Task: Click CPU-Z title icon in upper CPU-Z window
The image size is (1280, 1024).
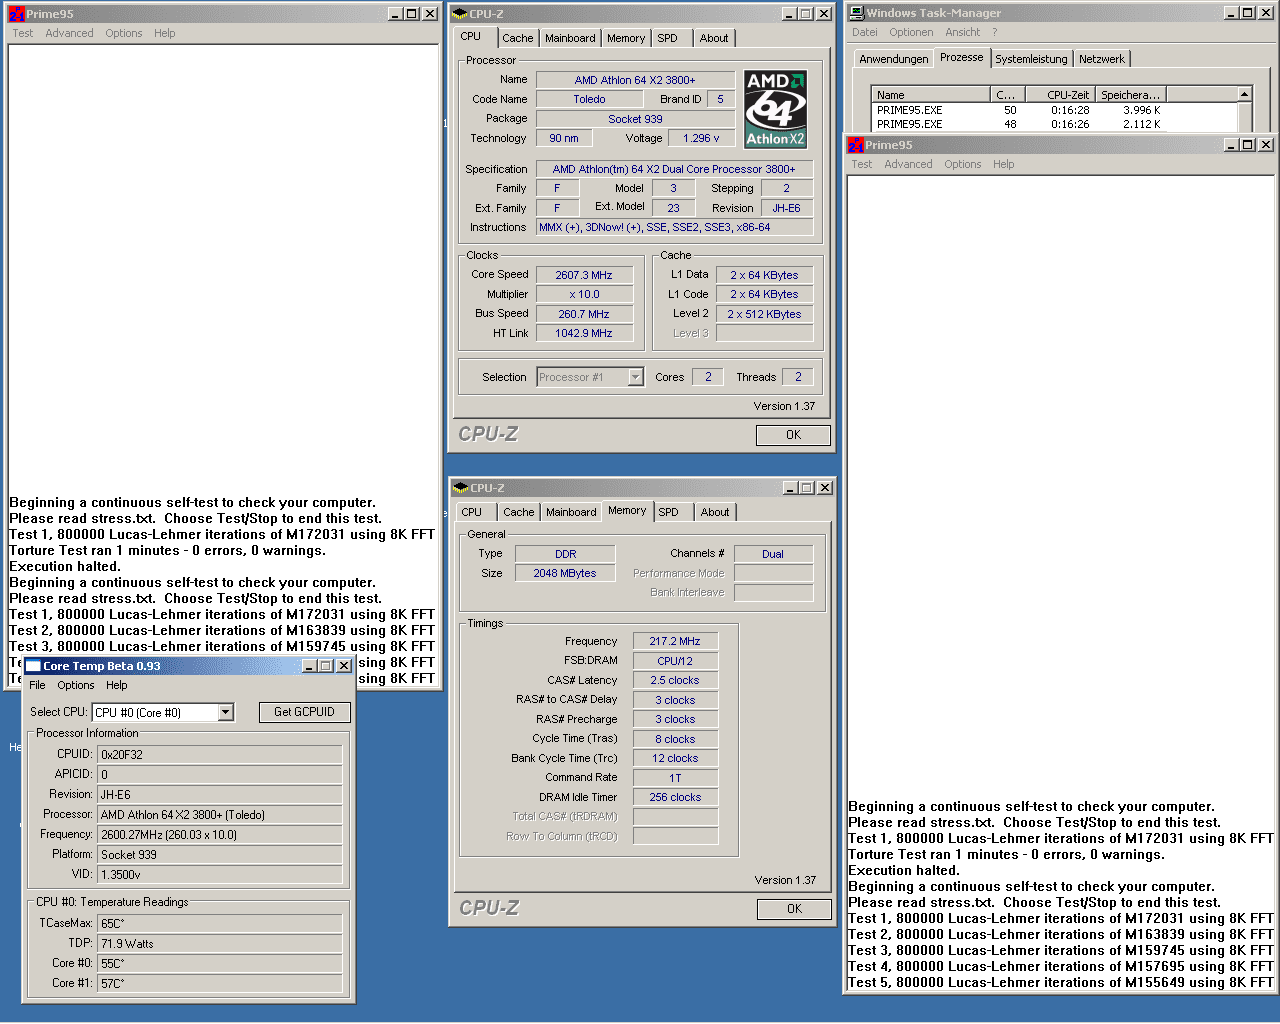Action: coord(460,14)
